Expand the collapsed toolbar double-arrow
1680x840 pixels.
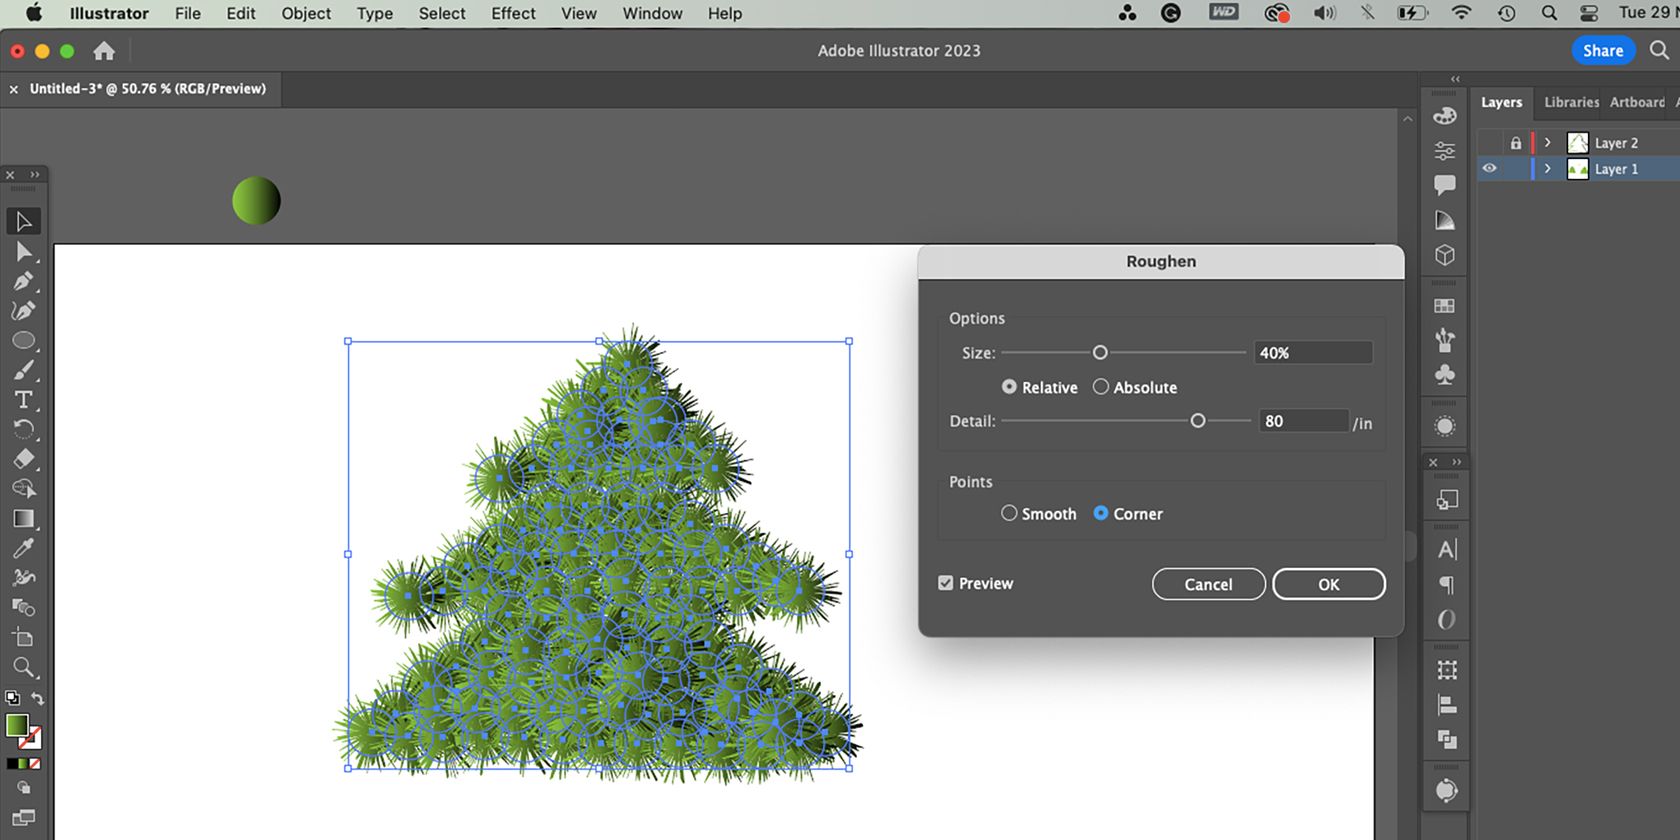tap(35, 175)
